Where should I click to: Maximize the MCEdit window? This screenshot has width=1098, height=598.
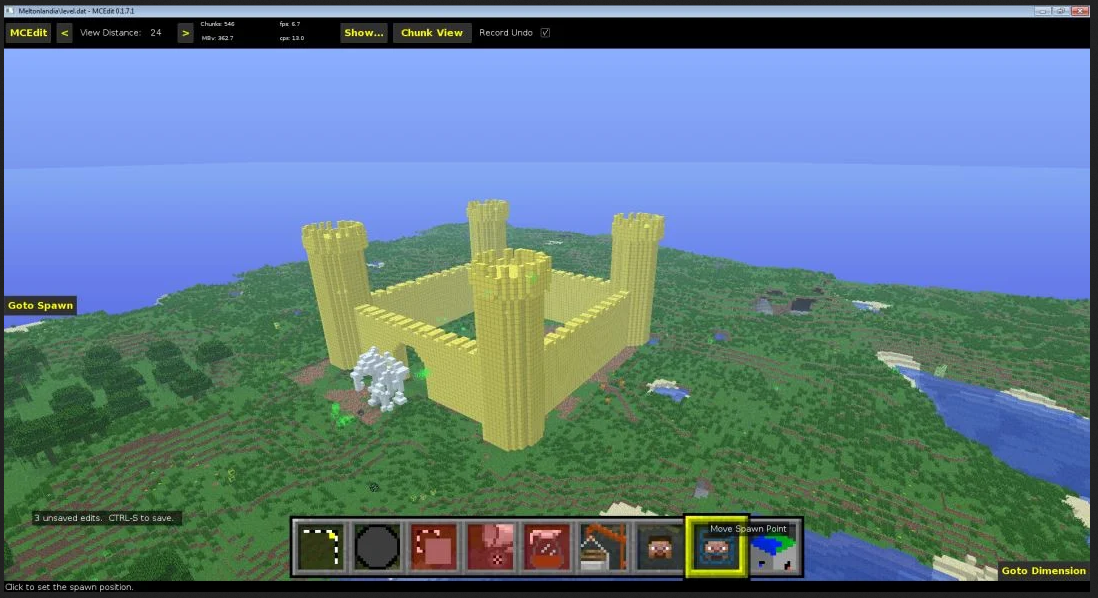point(1062,11)
